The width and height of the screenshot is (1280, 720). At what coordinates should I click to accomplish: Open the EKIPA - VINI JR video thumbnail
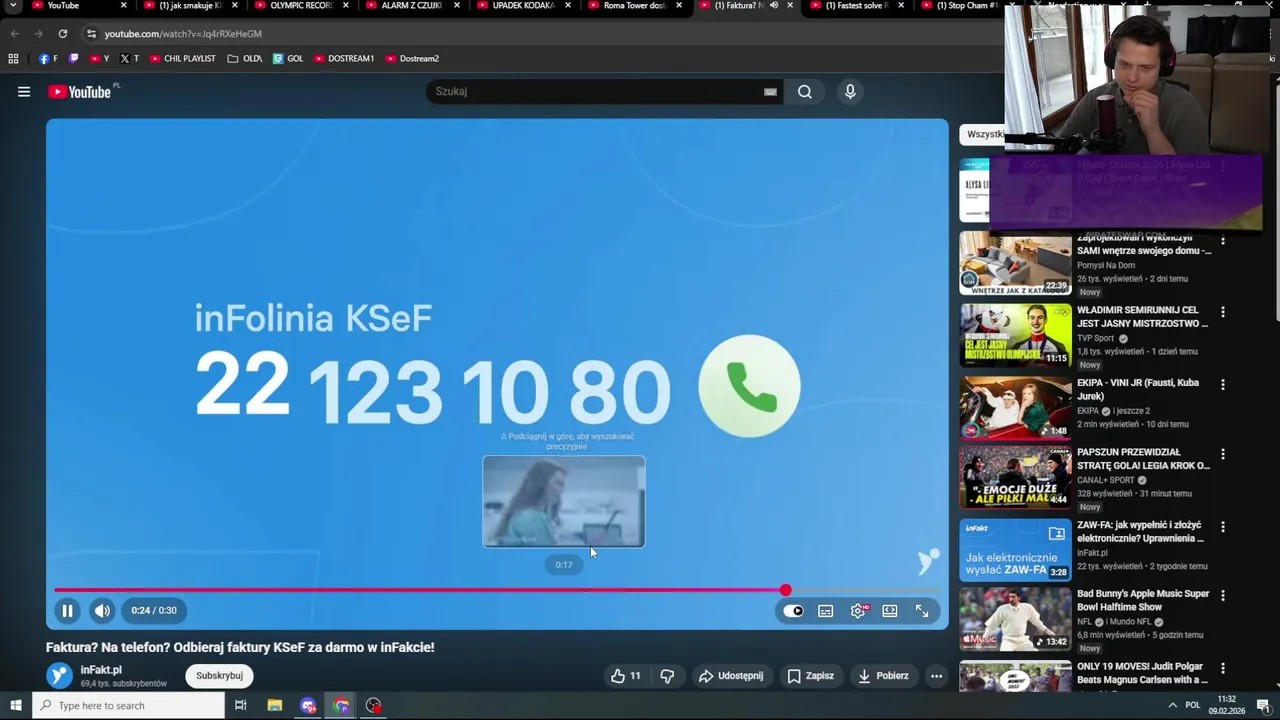pyautogui.click(x=1015, y=408)
